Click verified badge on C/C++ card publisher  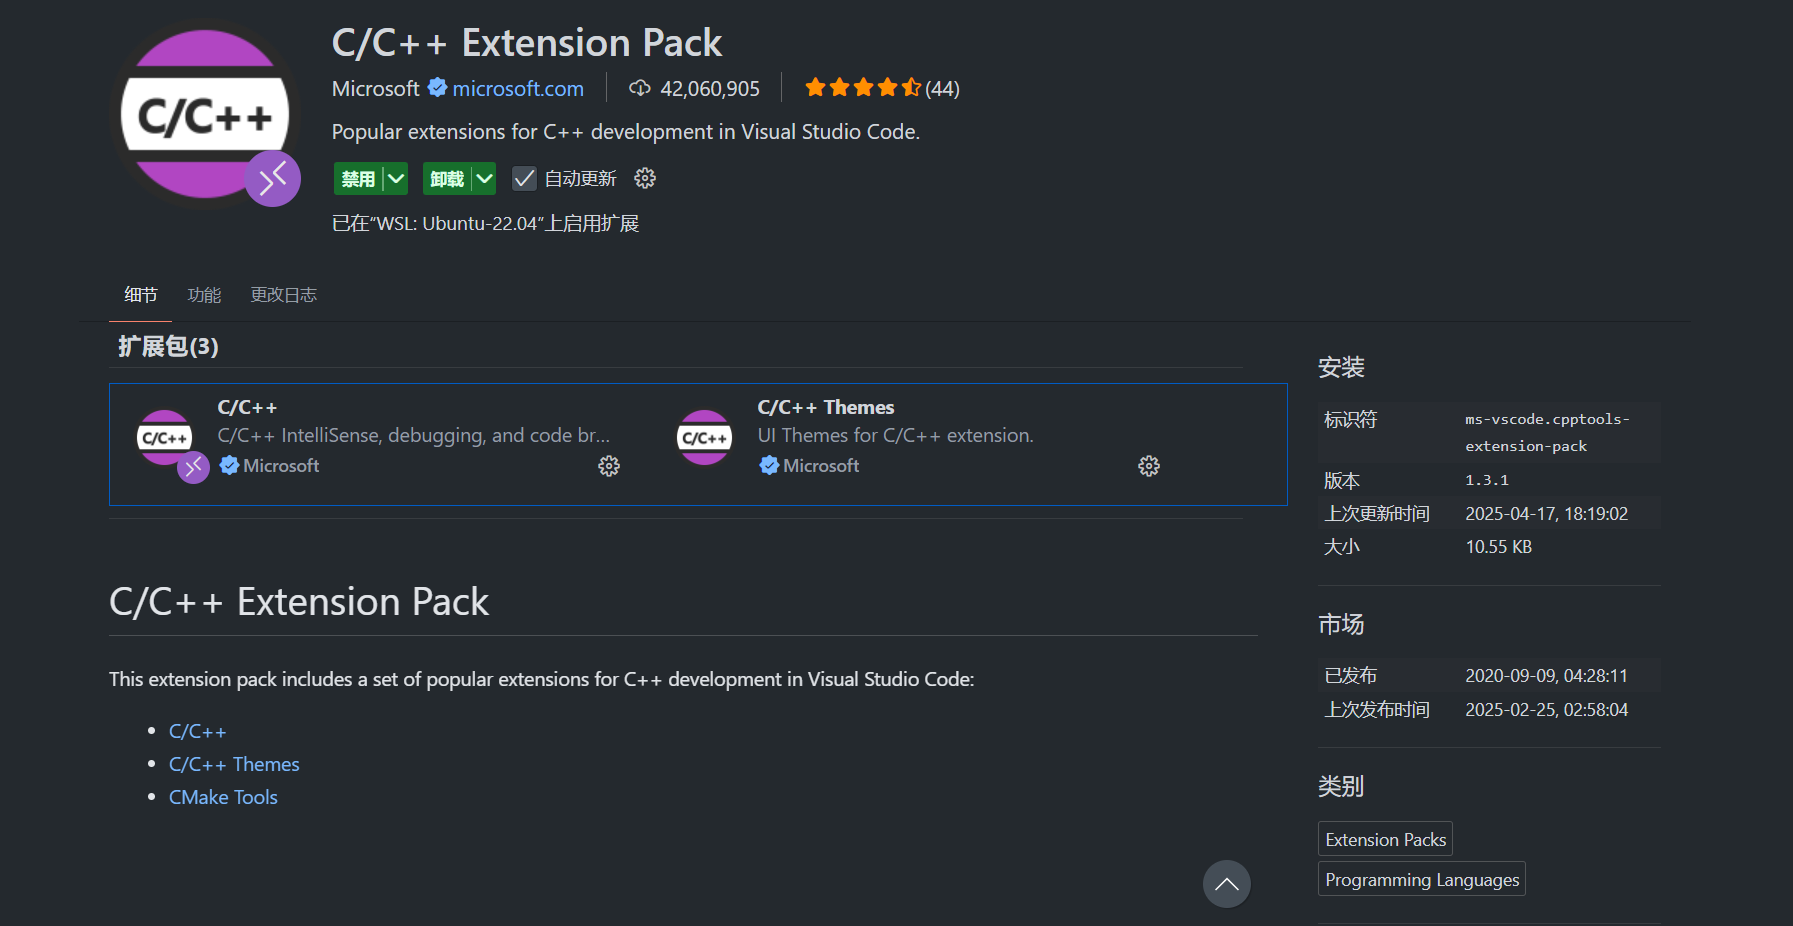[x=229, y=465]
